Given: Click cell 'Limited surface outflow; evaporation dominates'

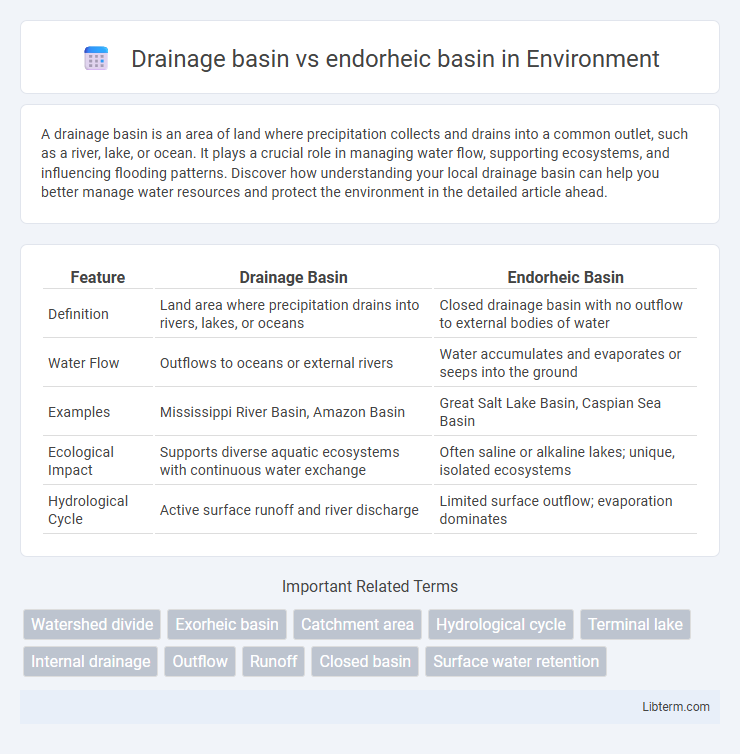Looking at the screenshot, I should [x=565, y=510].
